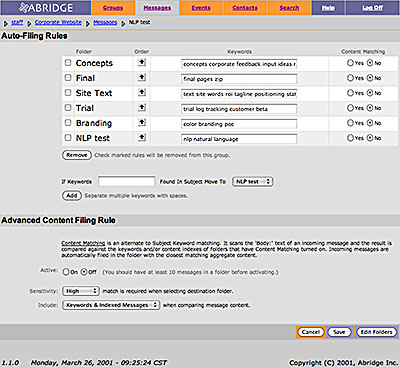Move the Trial rule up in order
Image resolution: width=400 pixels, height=368 pixels.
142,107
